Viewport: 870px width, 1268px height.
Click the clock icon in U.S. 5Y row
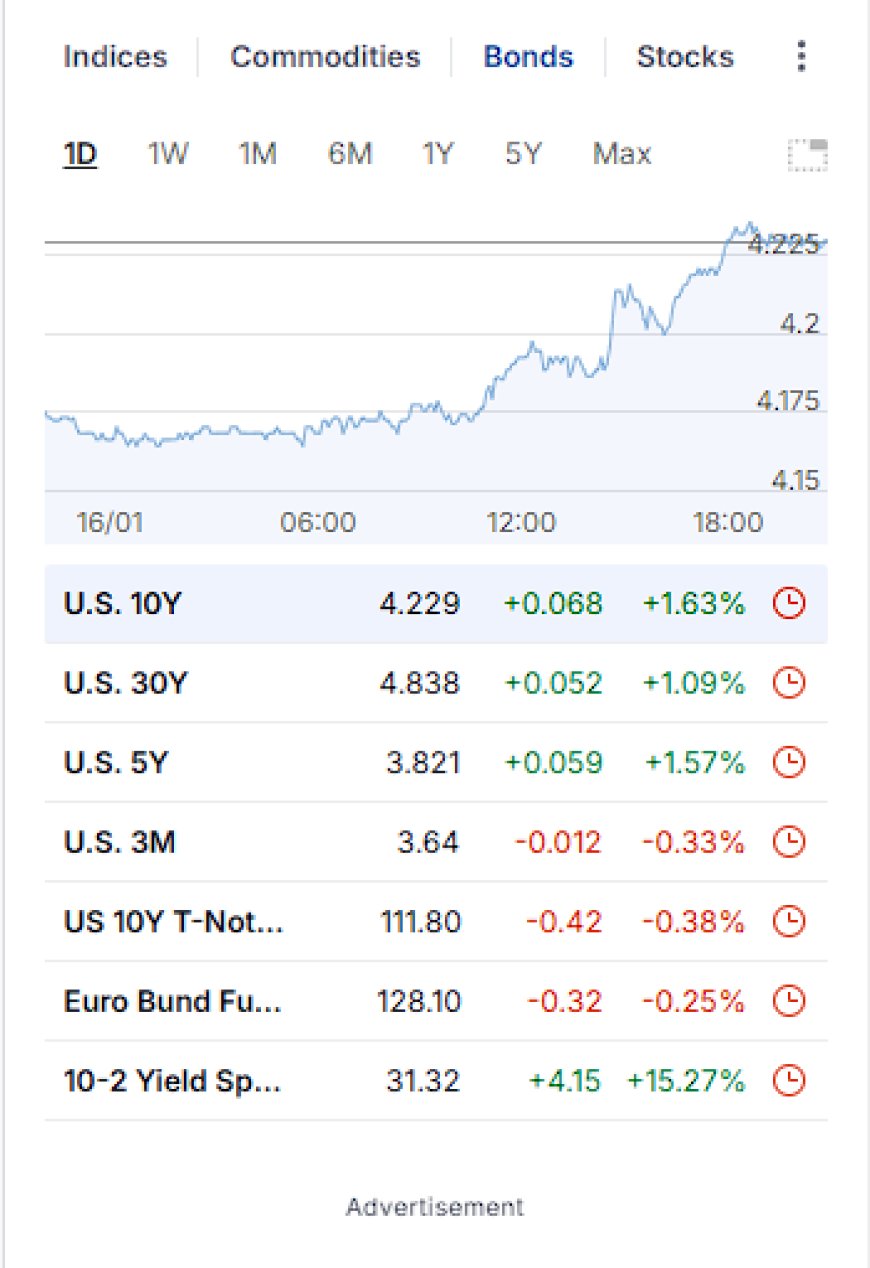pos(790,762)
